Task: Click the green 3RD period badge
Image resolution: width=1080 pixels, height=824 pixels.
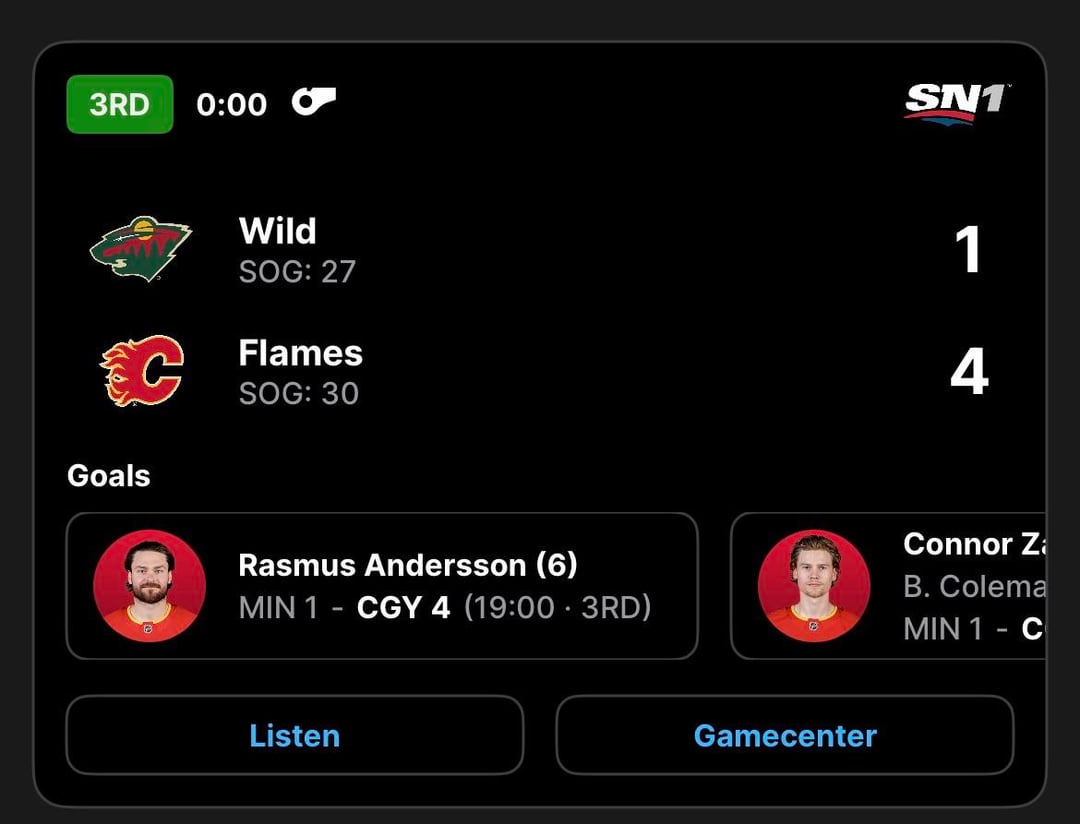Action: 119,104
